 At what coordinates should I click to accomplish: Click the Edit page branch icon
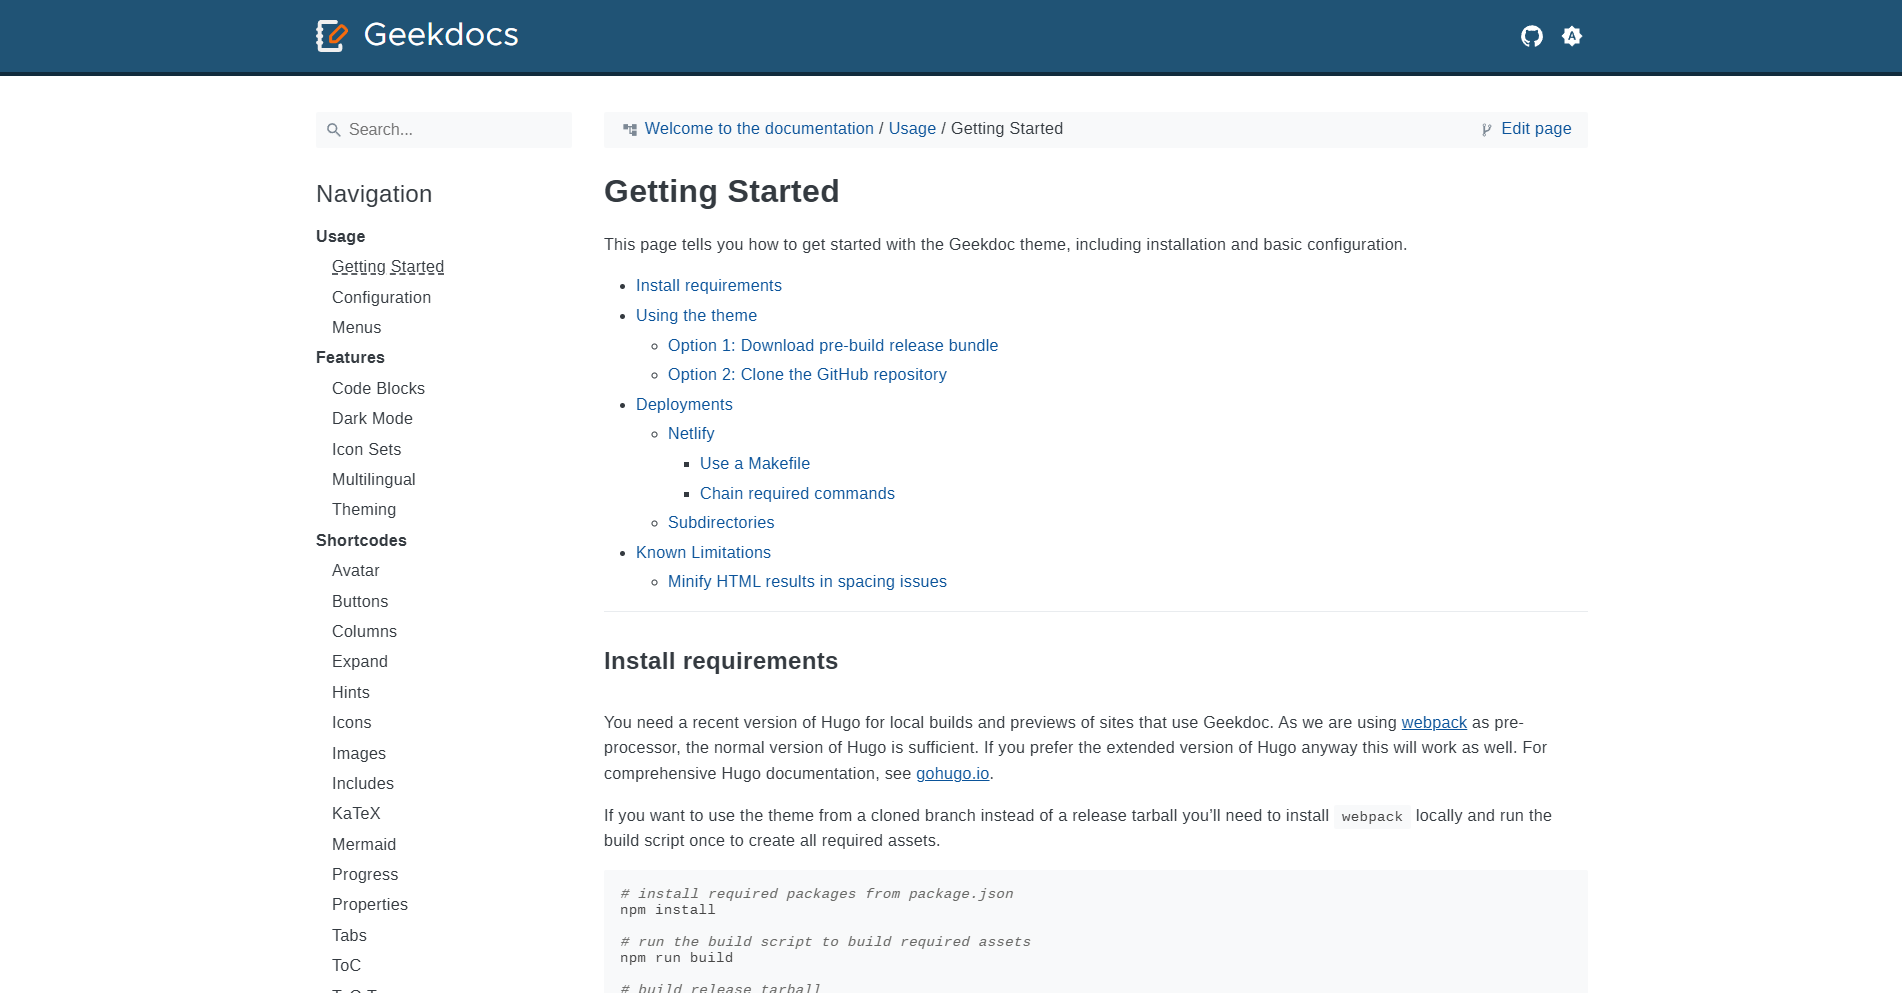pyautogui.click(x=1487, y=129)
